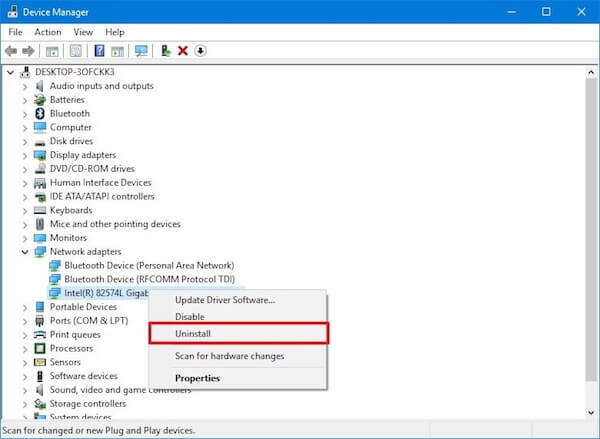This screenshot has height=439, width=600.
Task: Select Bluetooth Device (RFCOMM Protocol TDI)
Action: click(149, 279)
